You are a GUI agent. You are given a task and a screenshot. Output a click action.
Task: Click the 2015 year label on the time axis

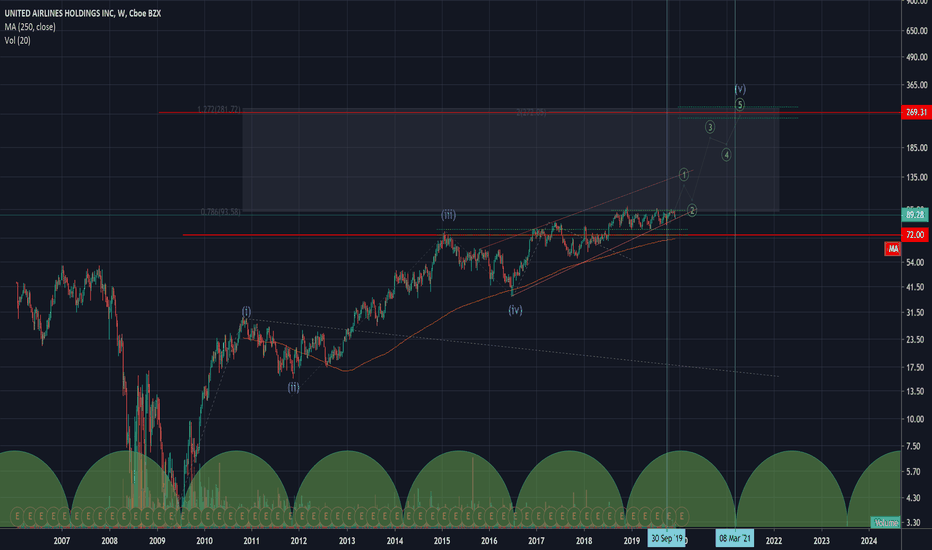[x=442, y=540]
